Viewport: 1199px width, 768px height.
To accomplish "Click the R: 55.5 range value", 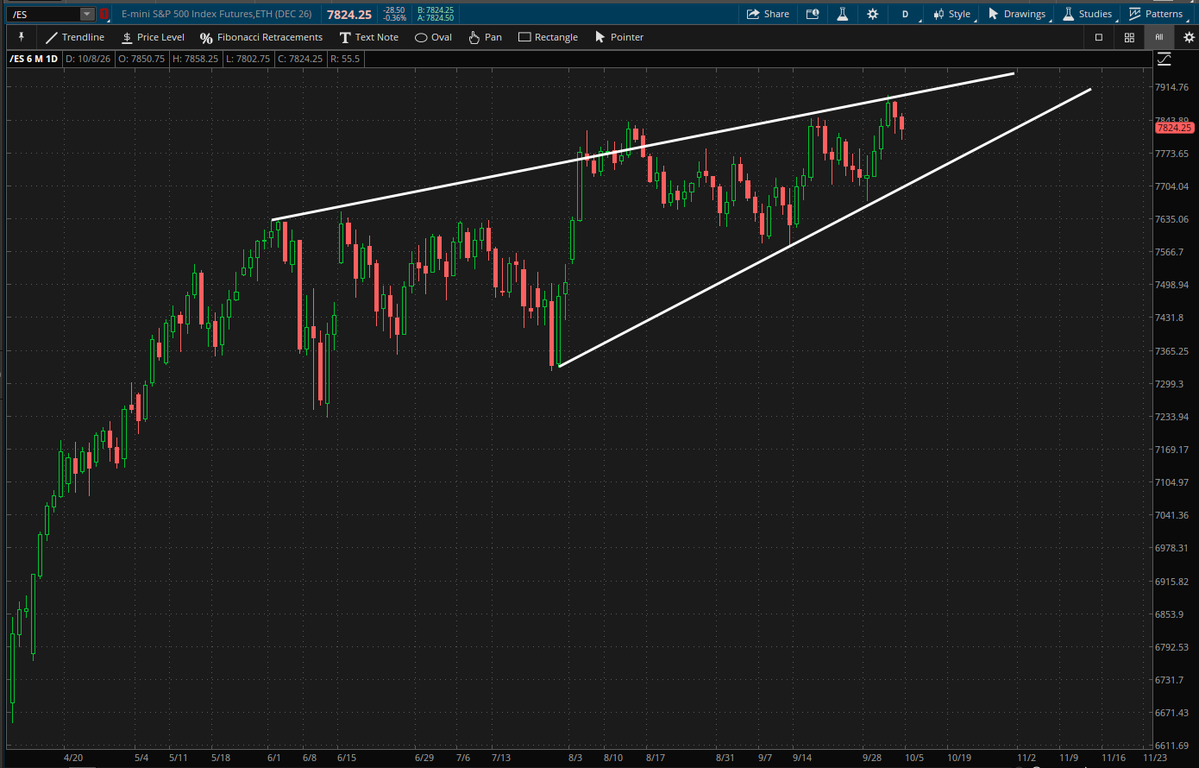I will tap(345, 58).
